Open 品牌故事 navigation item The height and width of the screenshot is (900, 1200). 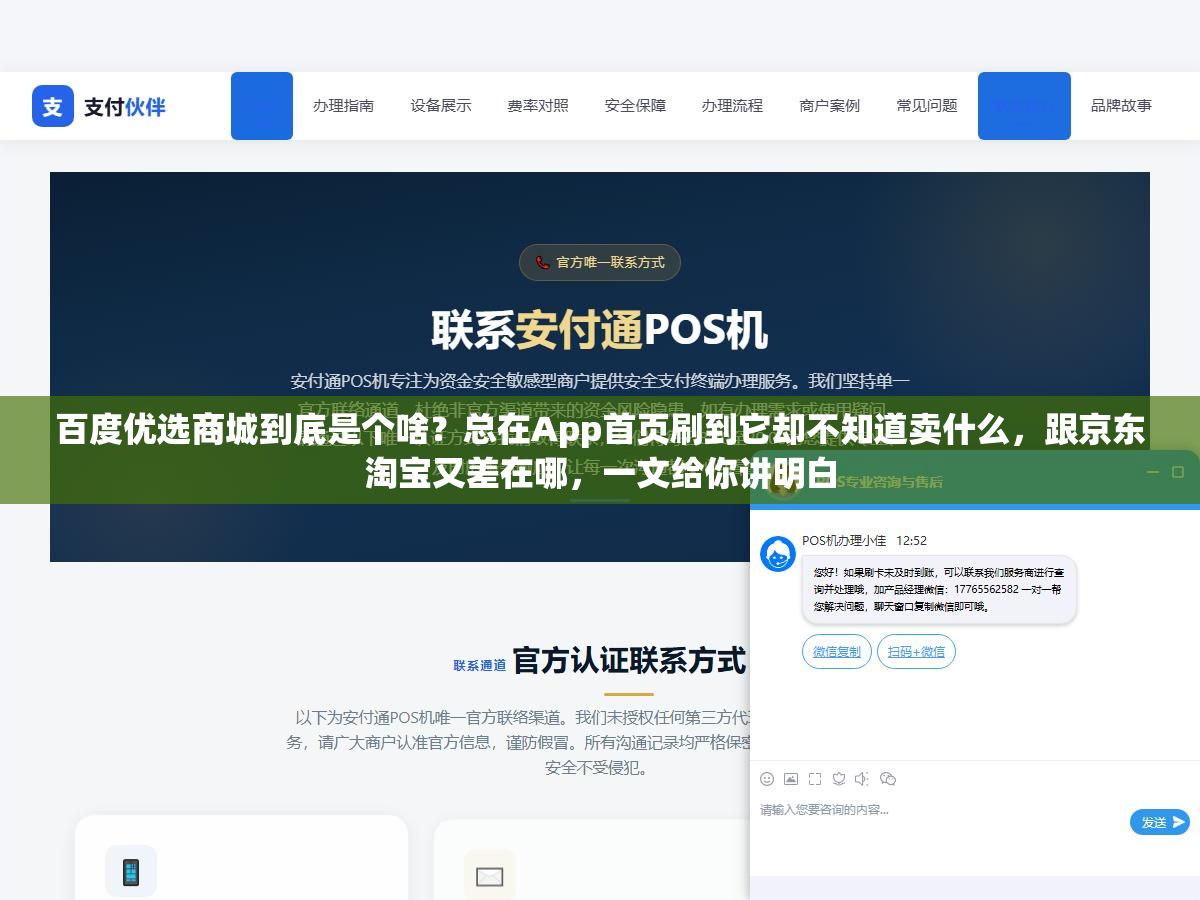click(x=1121, y=106)
